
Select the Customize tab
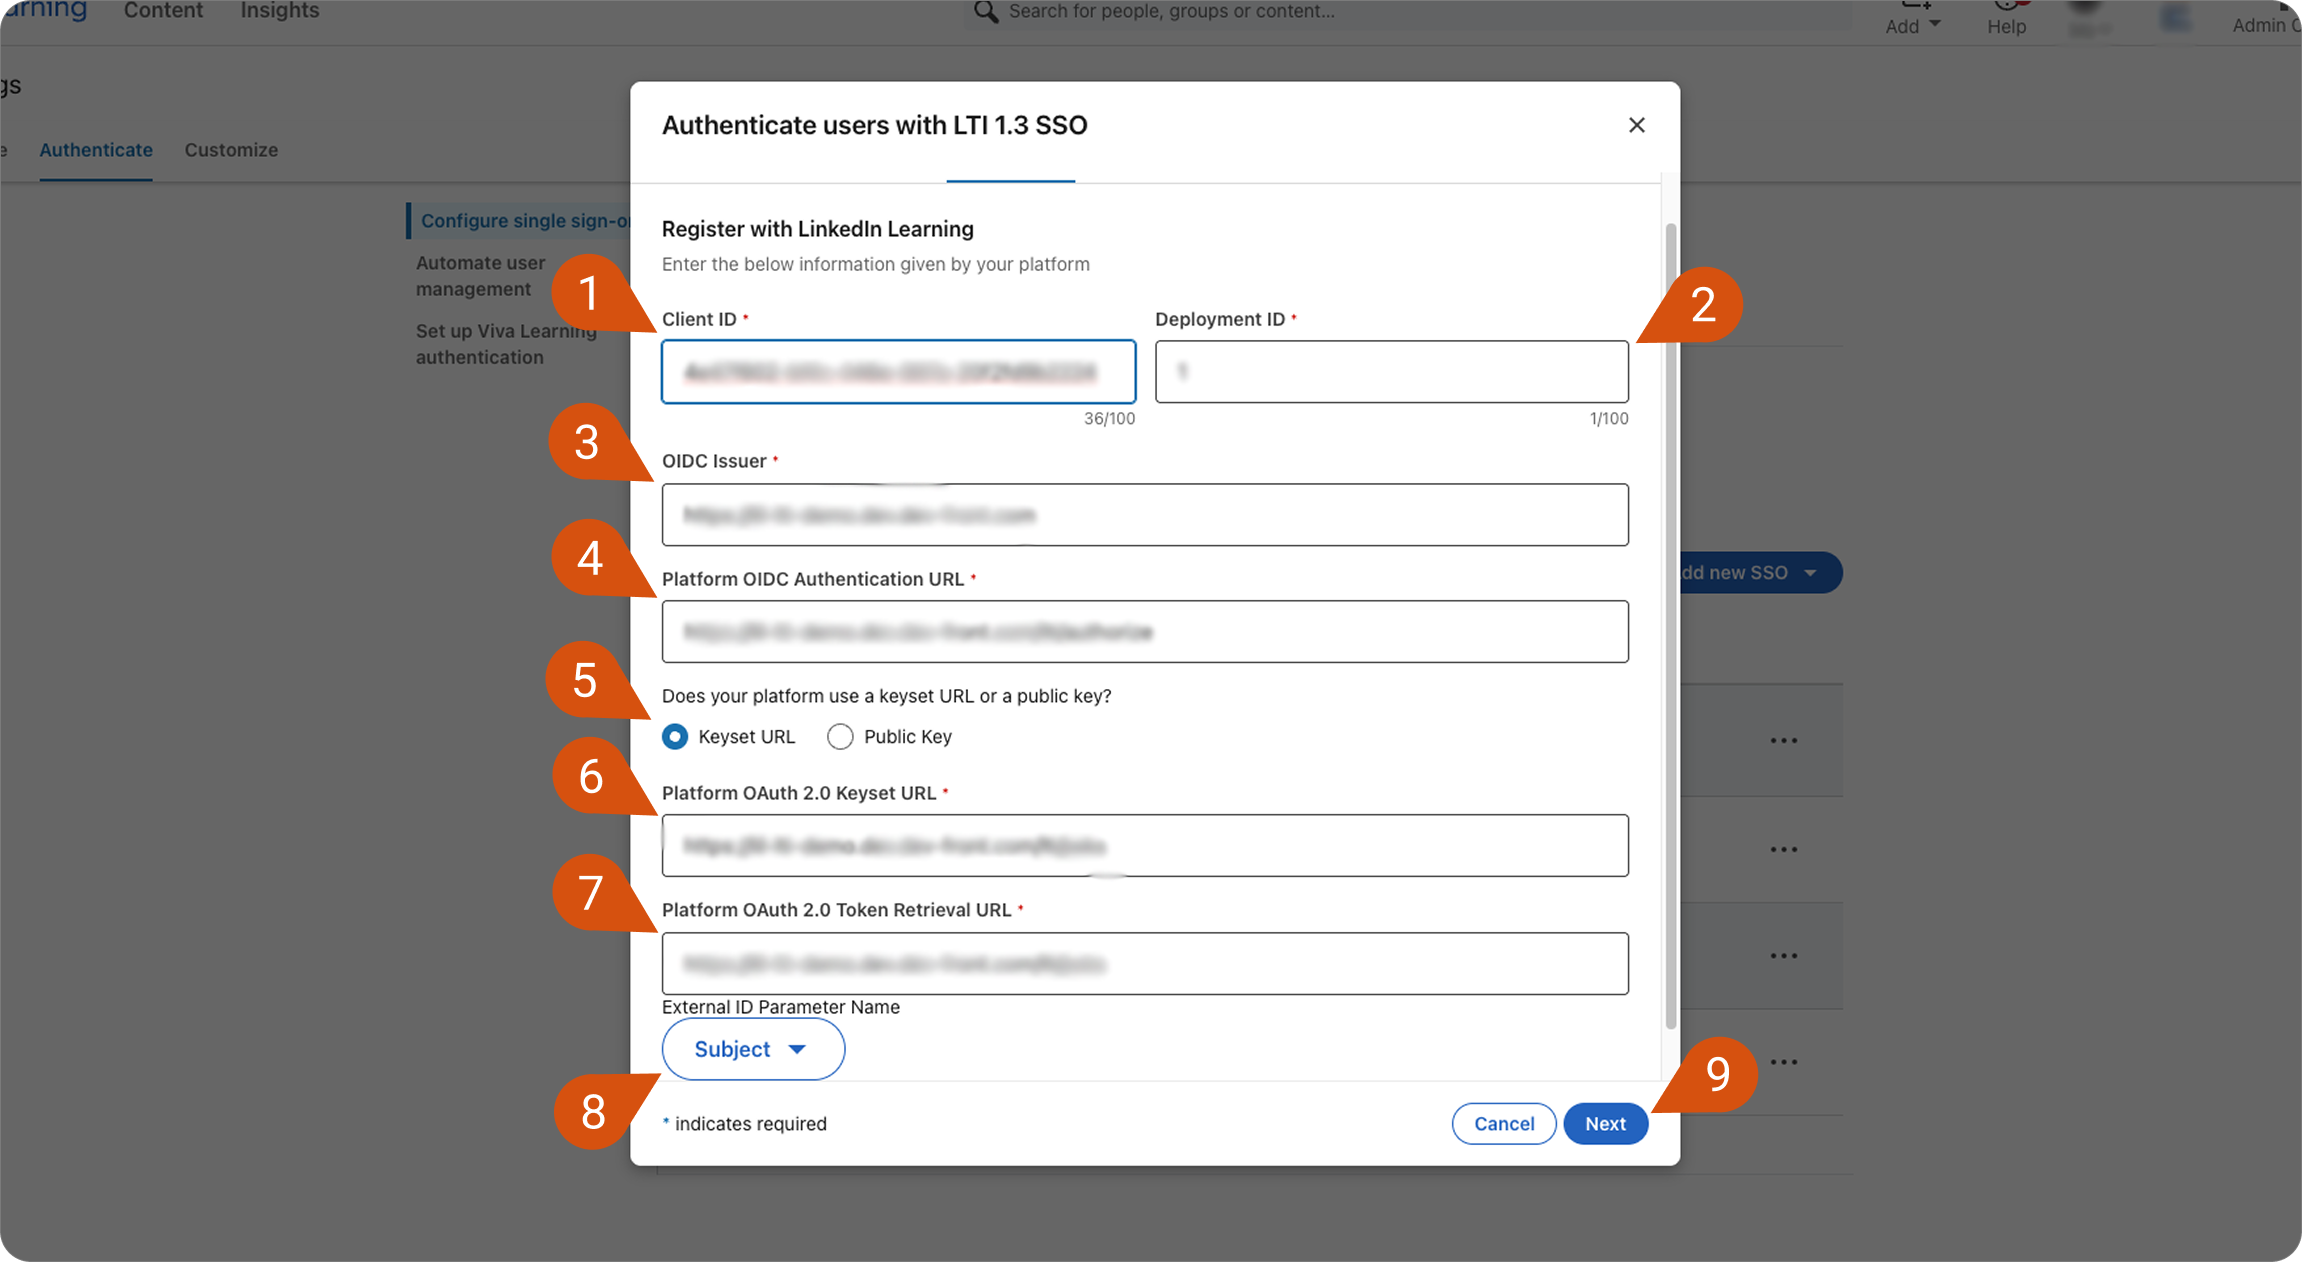tap(231, 150)
